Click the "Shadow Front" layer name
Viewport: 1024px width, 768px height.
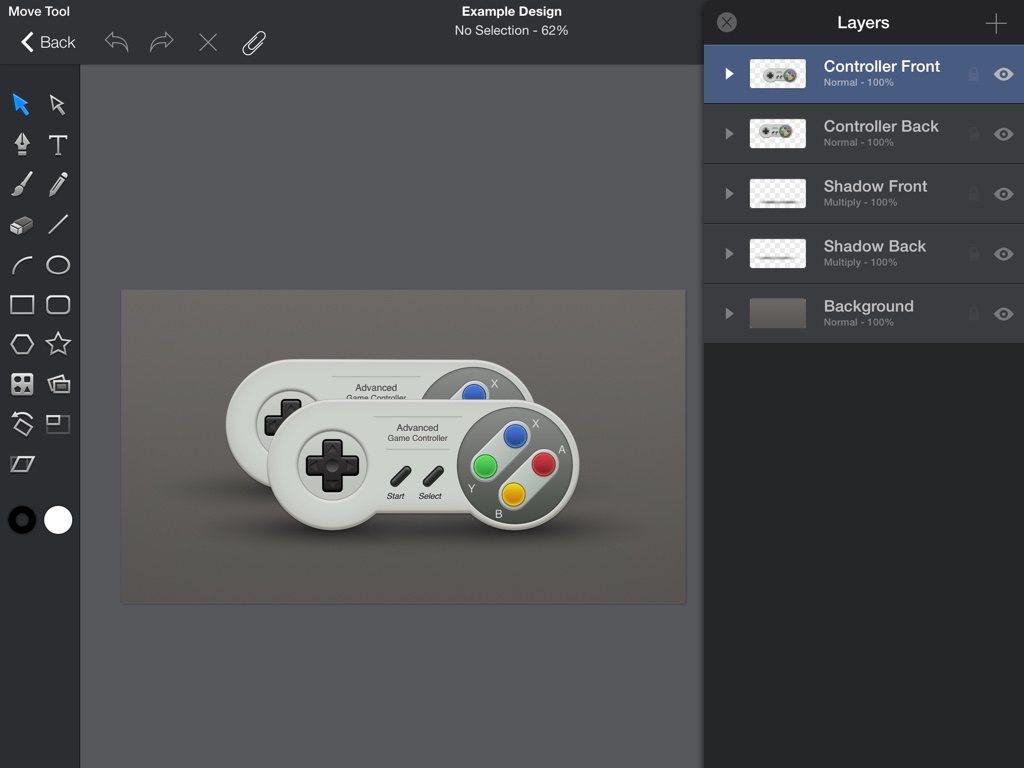click(x=875, y=187)
